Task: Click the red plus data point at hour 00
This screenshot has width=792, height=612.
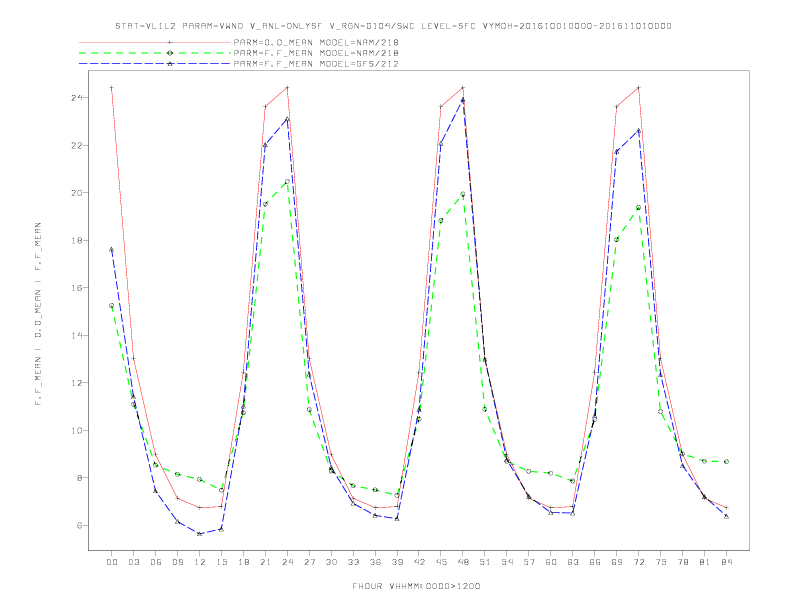Action: 112,88
